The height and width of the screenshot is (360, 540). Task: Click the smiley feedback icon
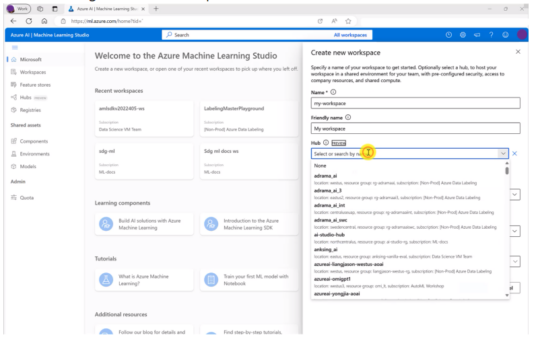[505, 35]
